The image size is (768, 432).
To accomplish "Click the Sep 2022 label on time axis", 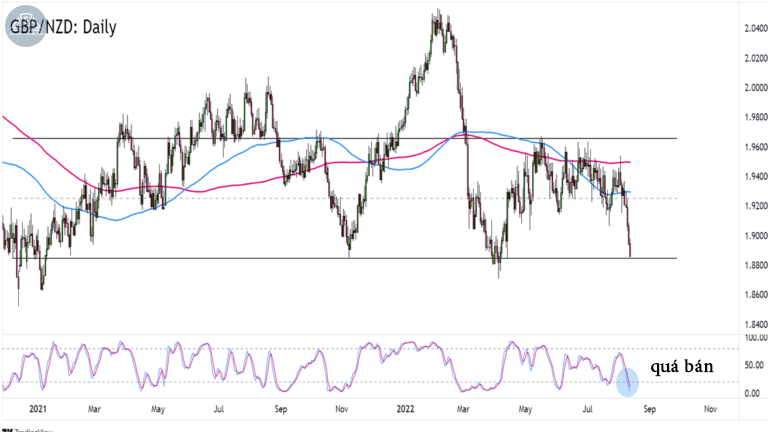I will point(649,409).
